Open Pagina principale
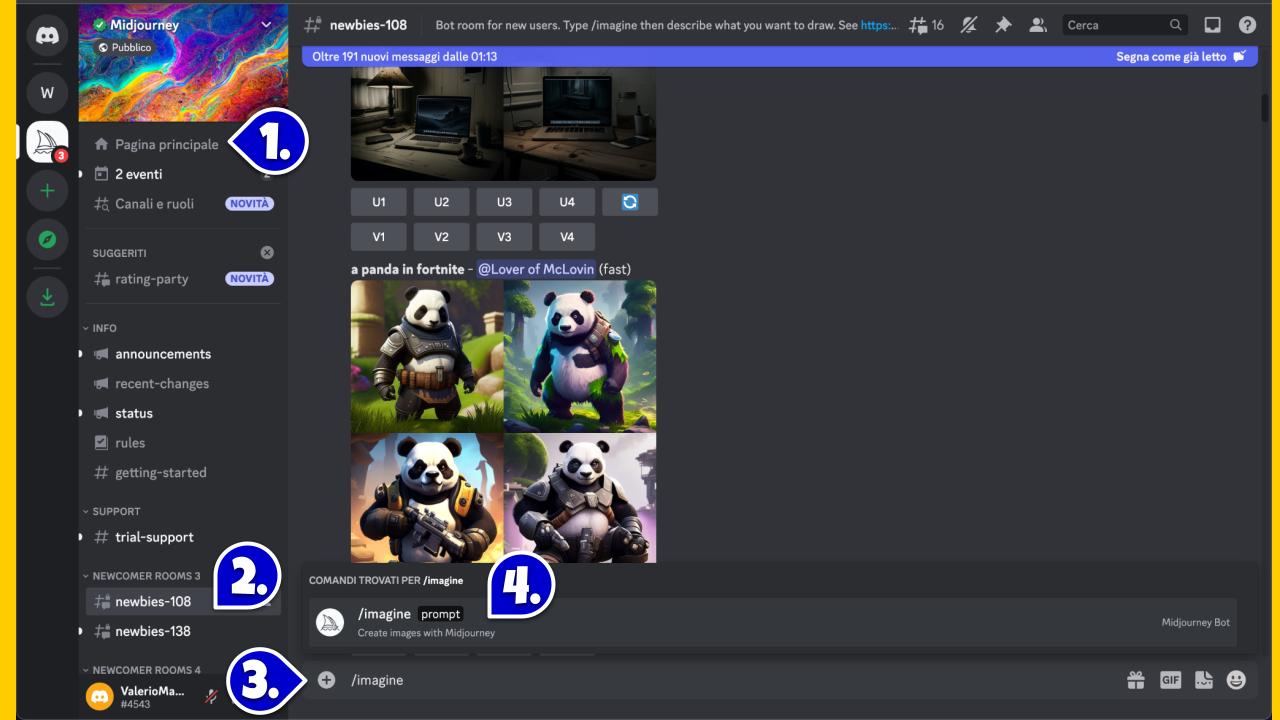This screenshot has height=720, width=1280. coord(166,144)
